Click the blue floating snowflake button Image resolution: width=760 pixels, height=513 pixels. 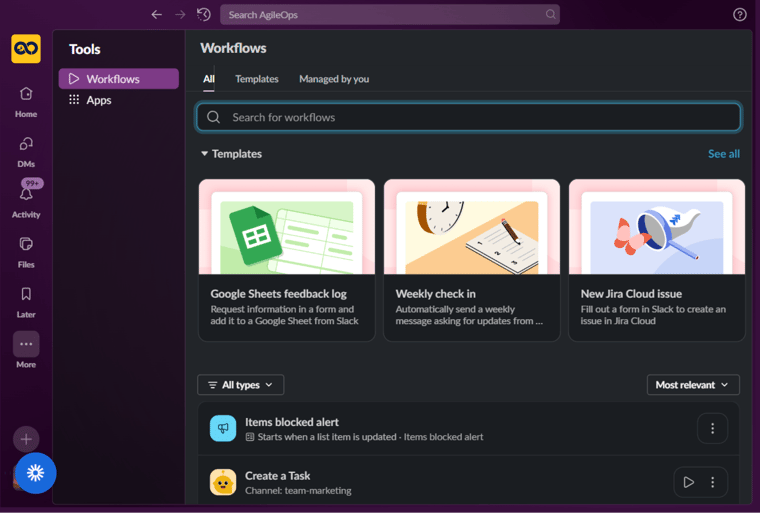click(x=36, y=473)
